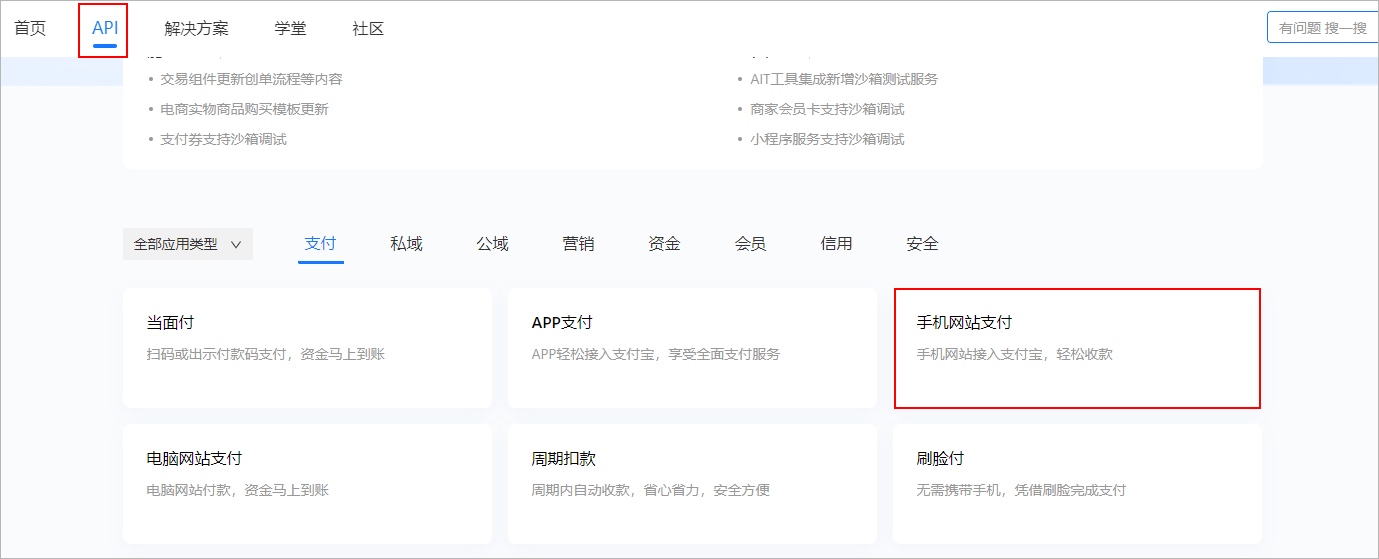Choose the 安全 category tab
The height and width of the screenshot is (559, 1379).
[x=922, y=243]
